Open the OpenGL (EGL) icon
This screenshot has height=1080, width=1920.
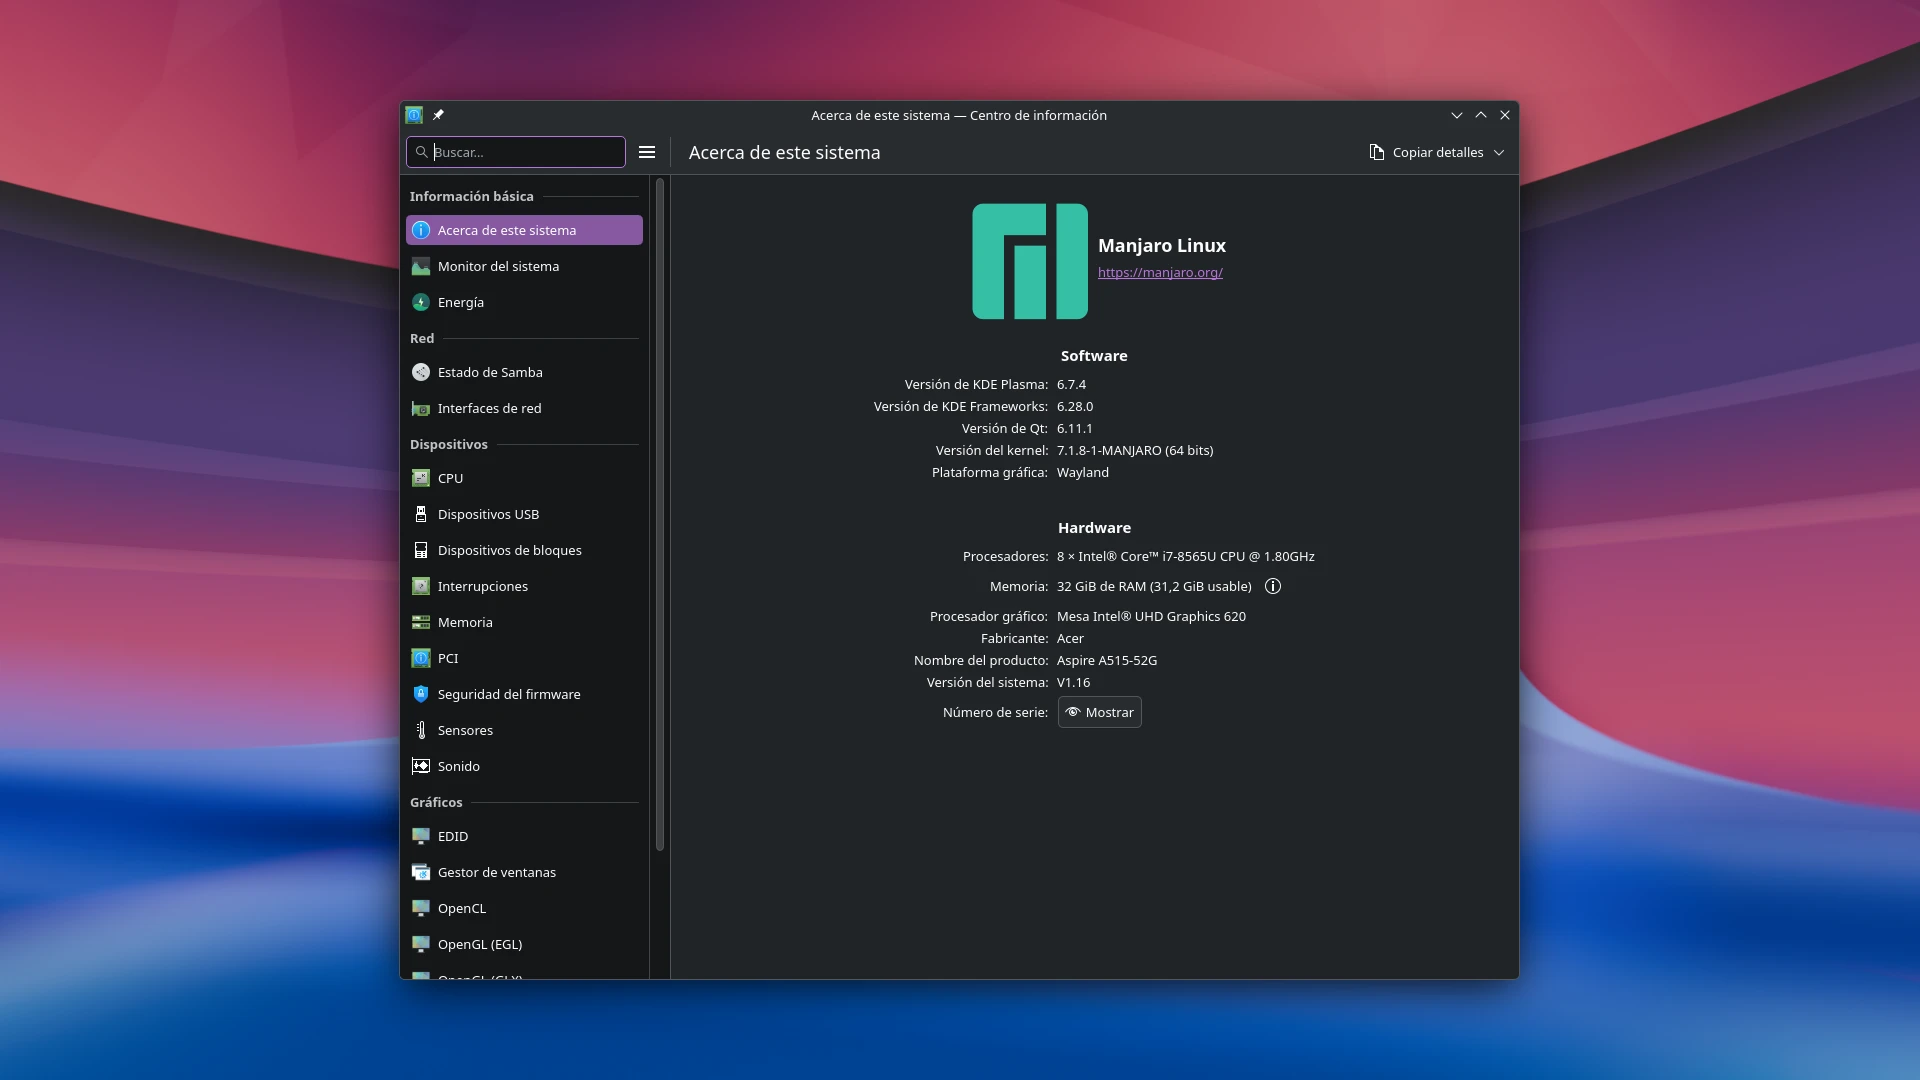coord(421,944)
